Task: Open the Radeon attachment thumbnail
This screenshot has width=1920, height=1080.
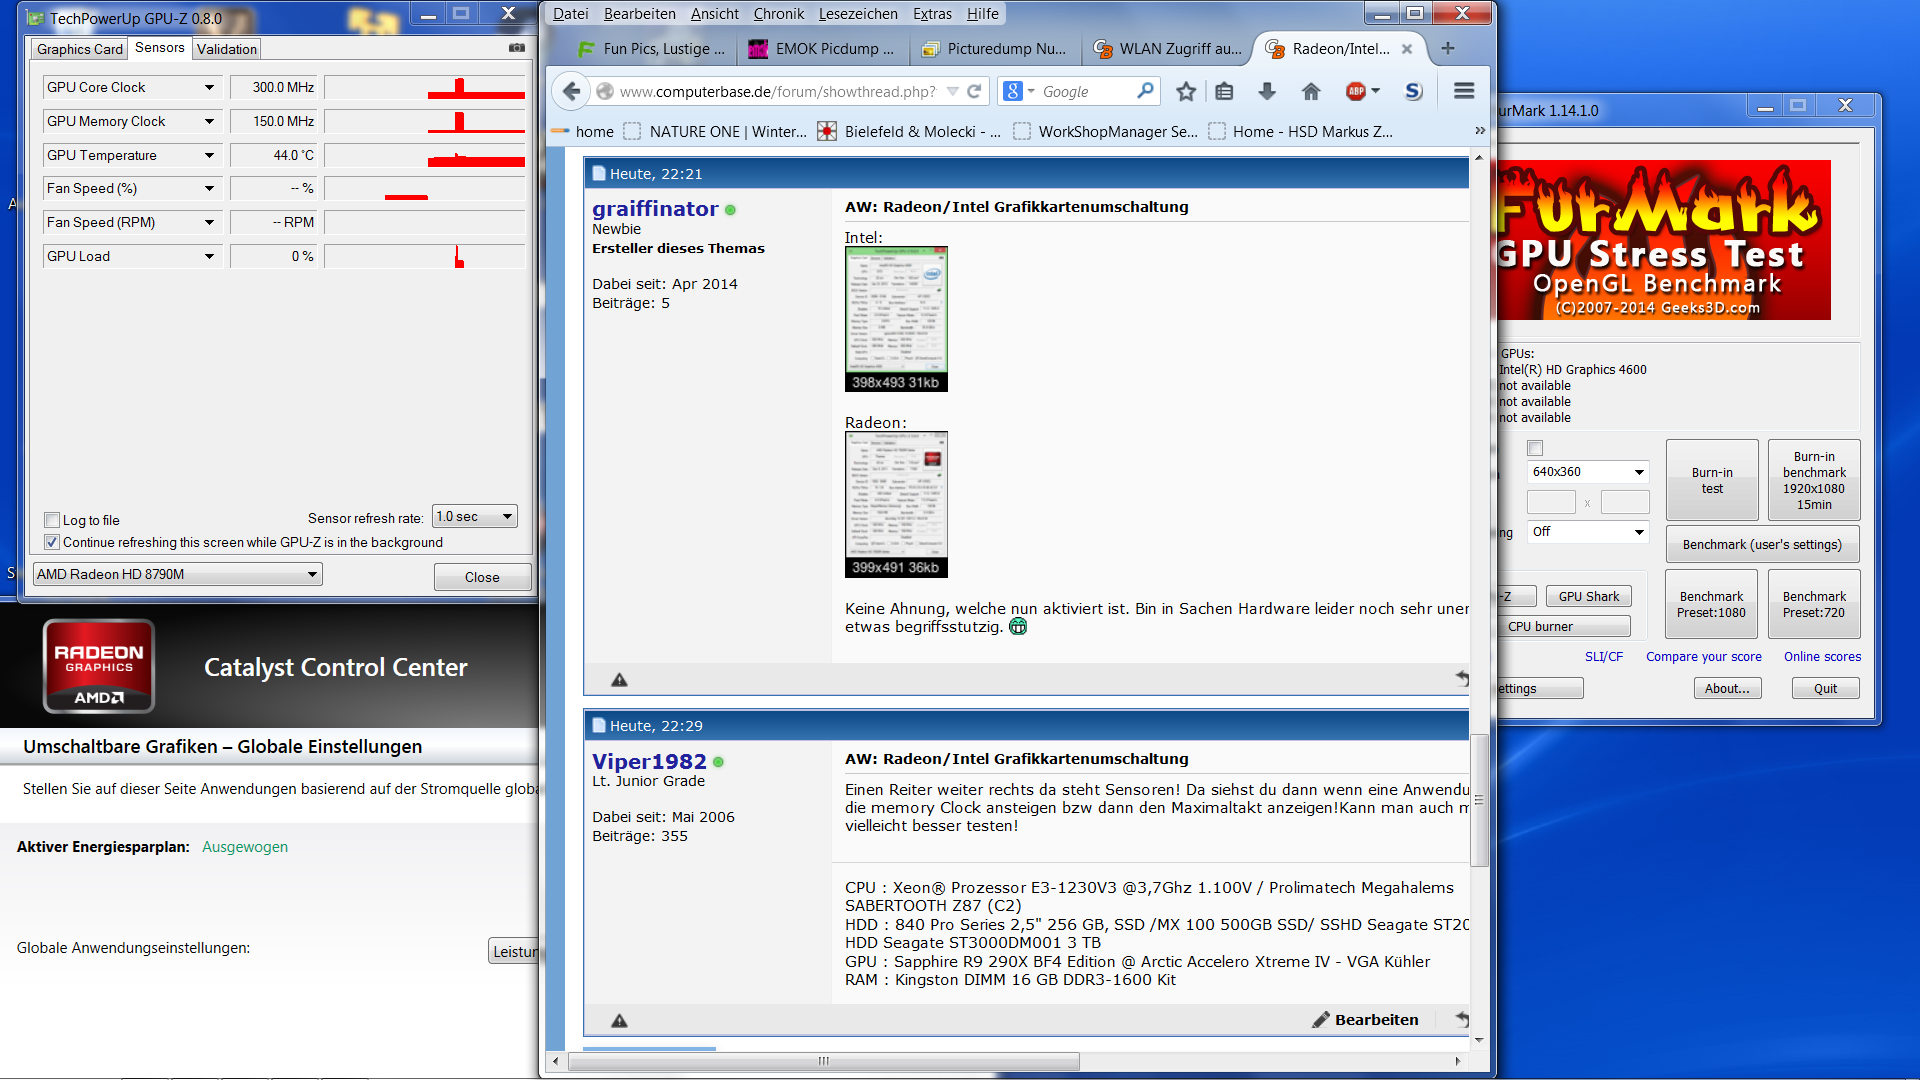Action: 896,504
